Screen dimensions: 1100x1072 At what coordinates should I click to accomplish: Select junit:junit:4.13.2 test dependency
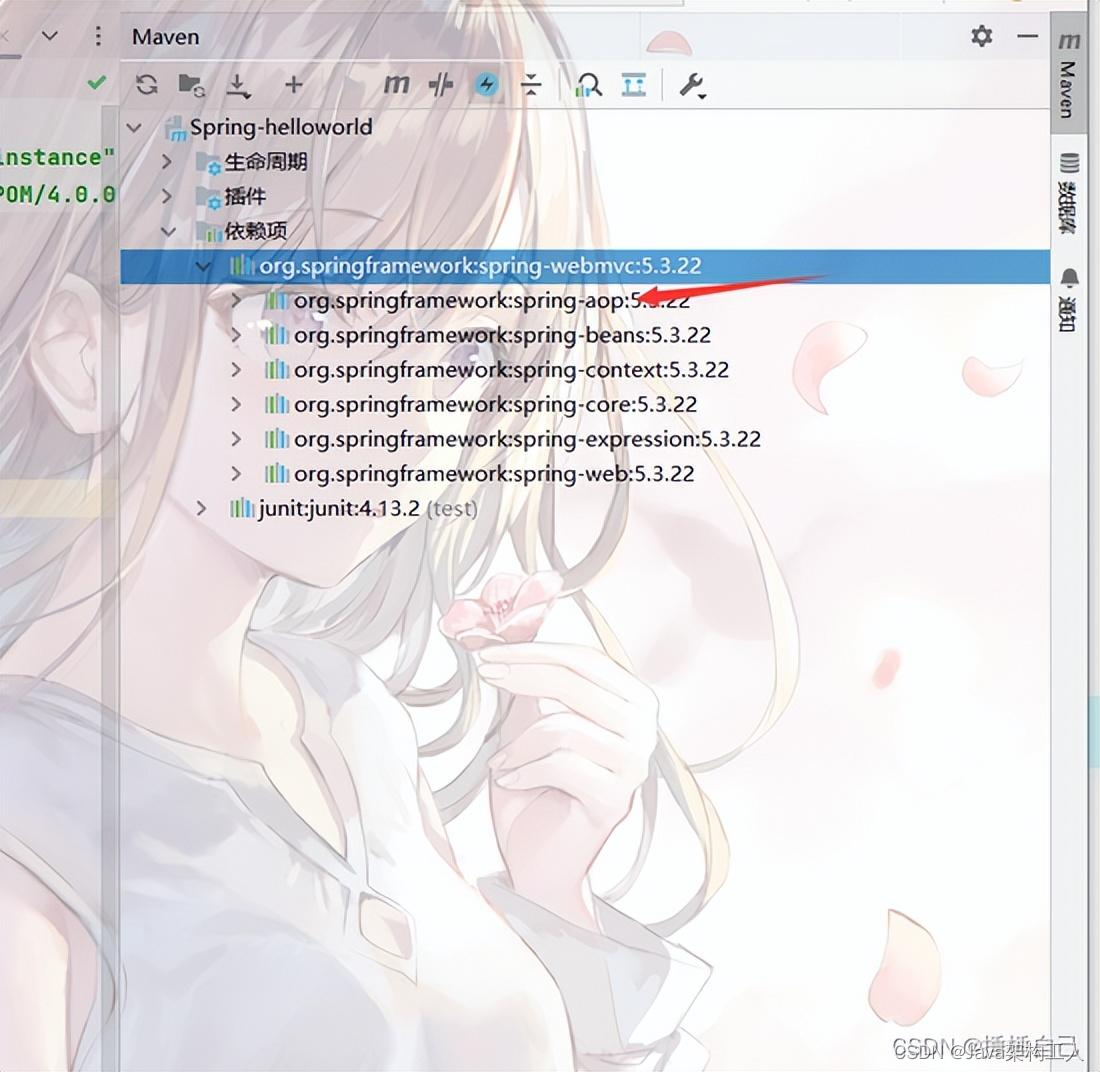(x=330, y=508)
